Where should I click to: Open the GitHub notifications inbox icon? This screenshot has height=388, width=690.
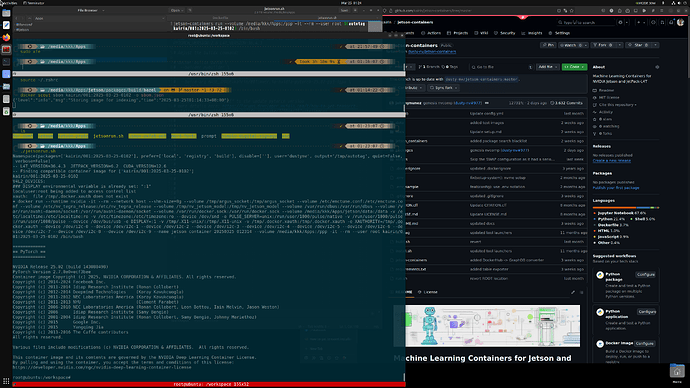tap(671, 22)
